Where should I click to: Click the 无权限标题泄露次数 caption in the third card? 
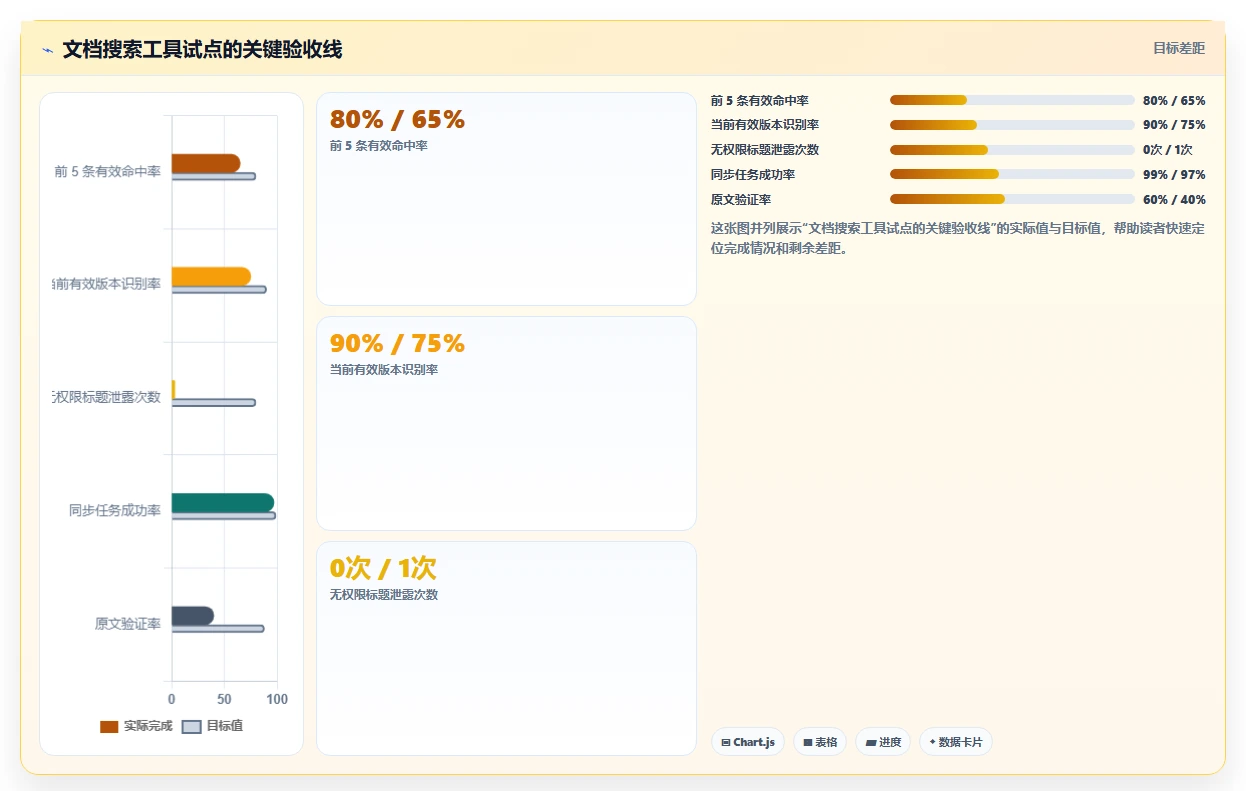point(384,595)
